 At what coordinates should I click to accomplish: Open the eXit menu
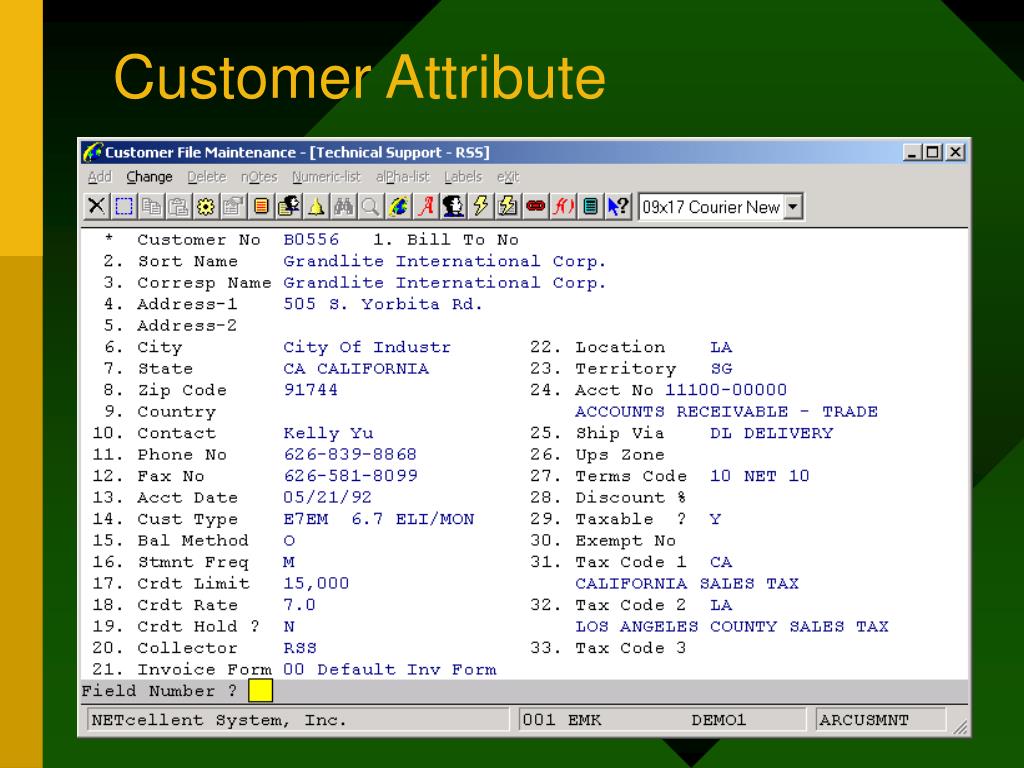(508, 177)
